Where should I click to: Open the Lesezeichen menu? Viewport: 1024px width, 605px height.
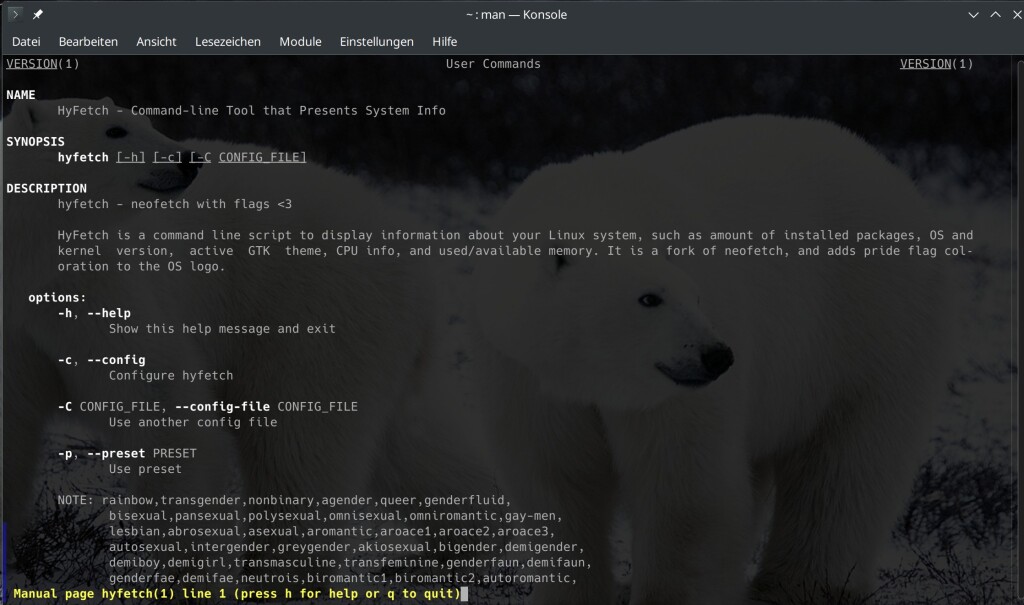(x=228, y=42)
